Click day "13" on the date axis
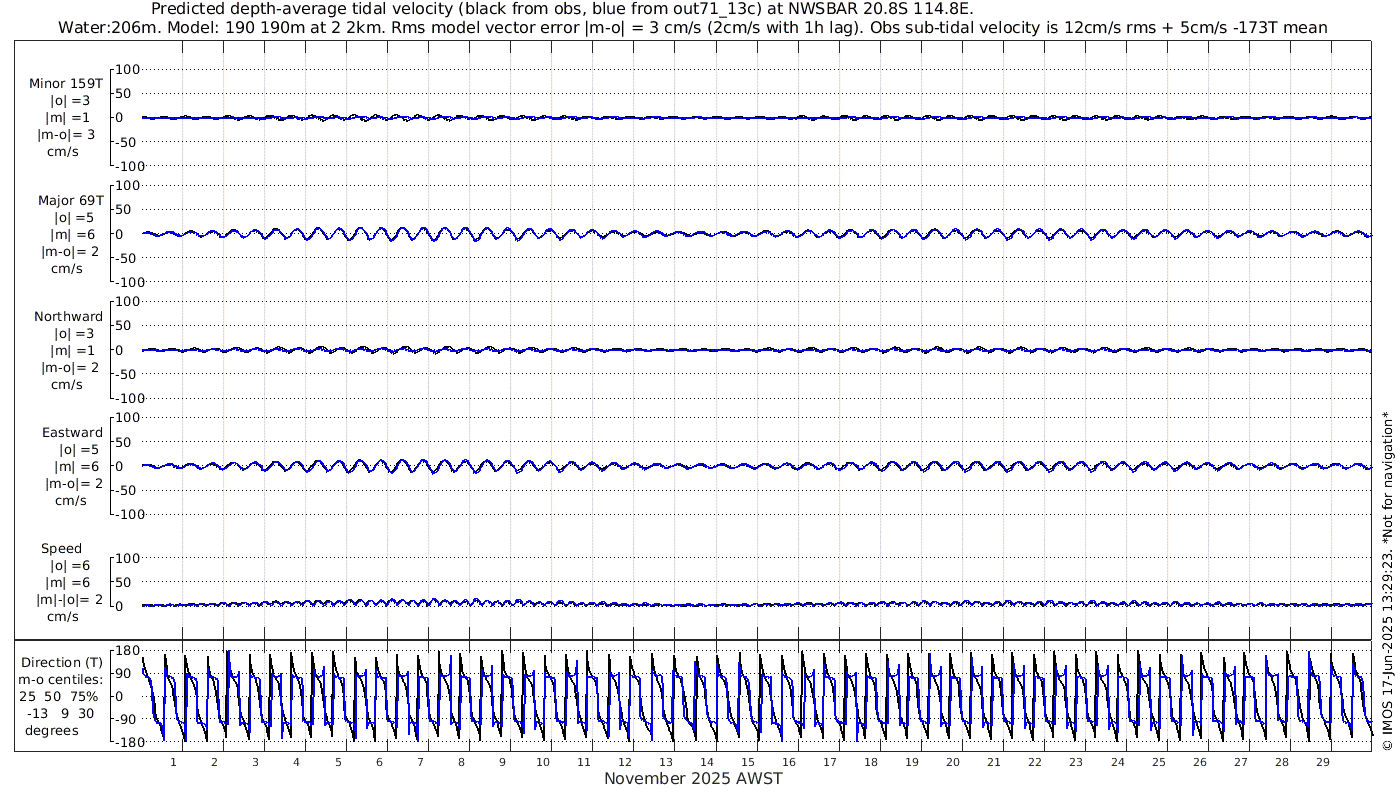The height and width of the screenshot is (800, 1400). tap(666, 762)
